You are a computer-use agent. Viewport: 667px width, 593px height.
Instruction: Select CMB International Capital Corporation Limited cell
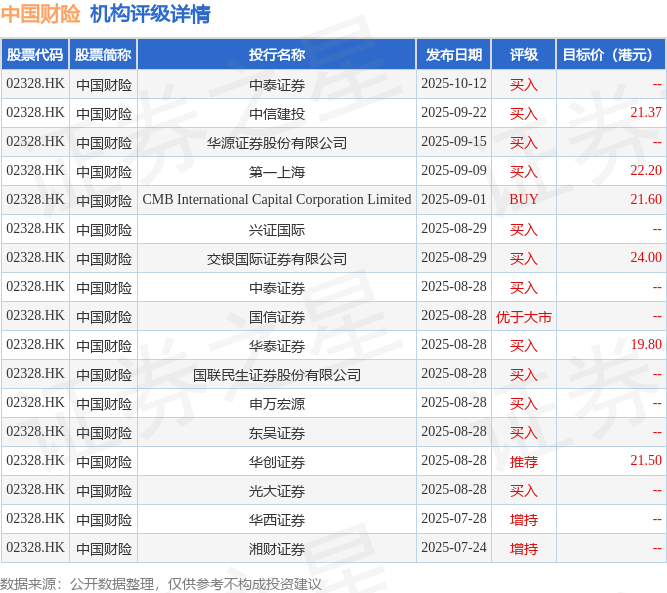[276, 200]
